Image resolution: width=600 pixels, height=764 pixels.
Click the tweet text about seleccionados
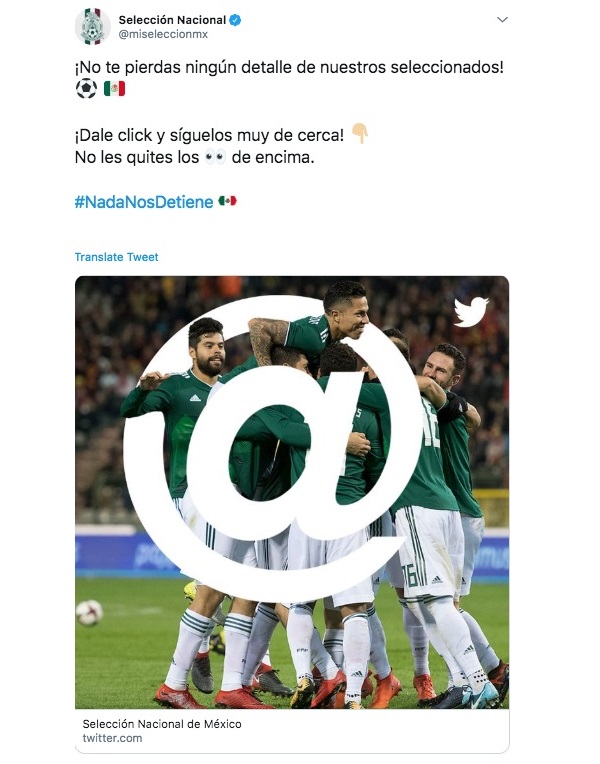289,67
